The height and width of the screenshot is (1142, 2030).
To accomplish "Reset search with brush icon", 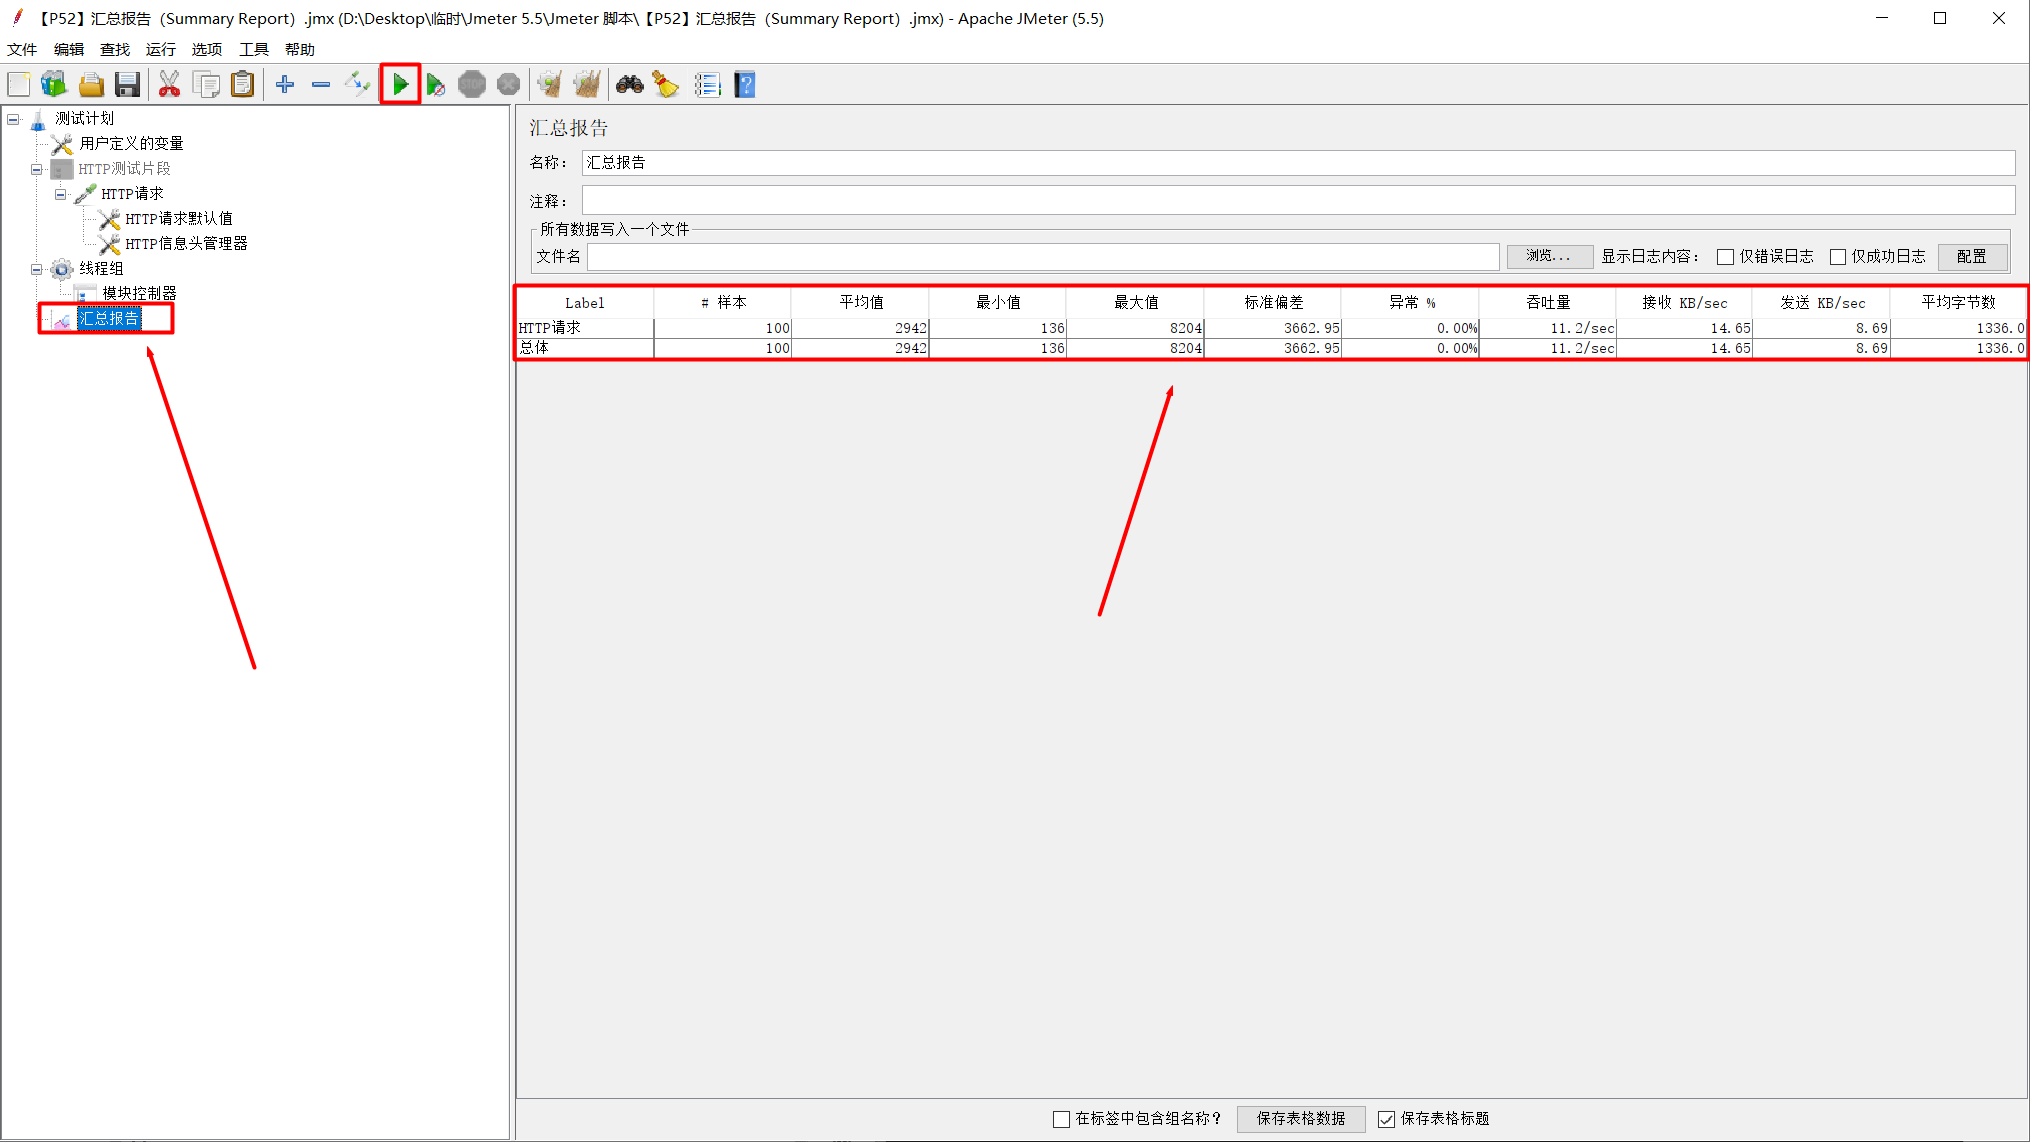I will point(666,85).
